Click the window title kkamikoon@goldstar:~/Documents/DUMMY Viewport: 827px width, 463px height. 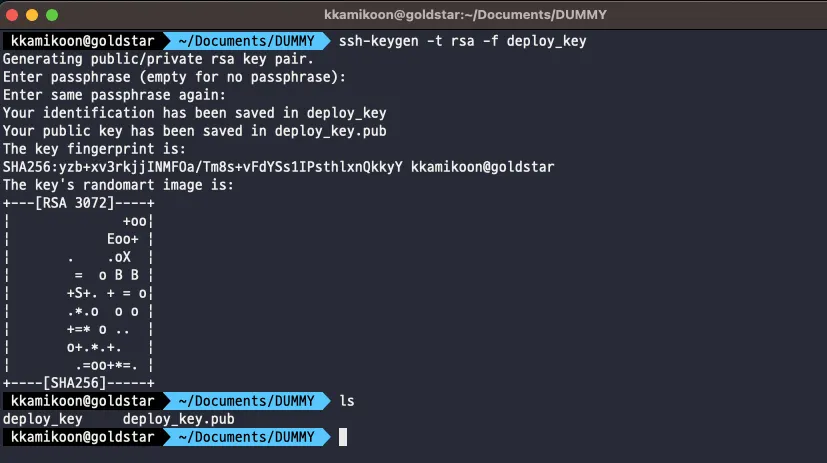pos(465,15)
